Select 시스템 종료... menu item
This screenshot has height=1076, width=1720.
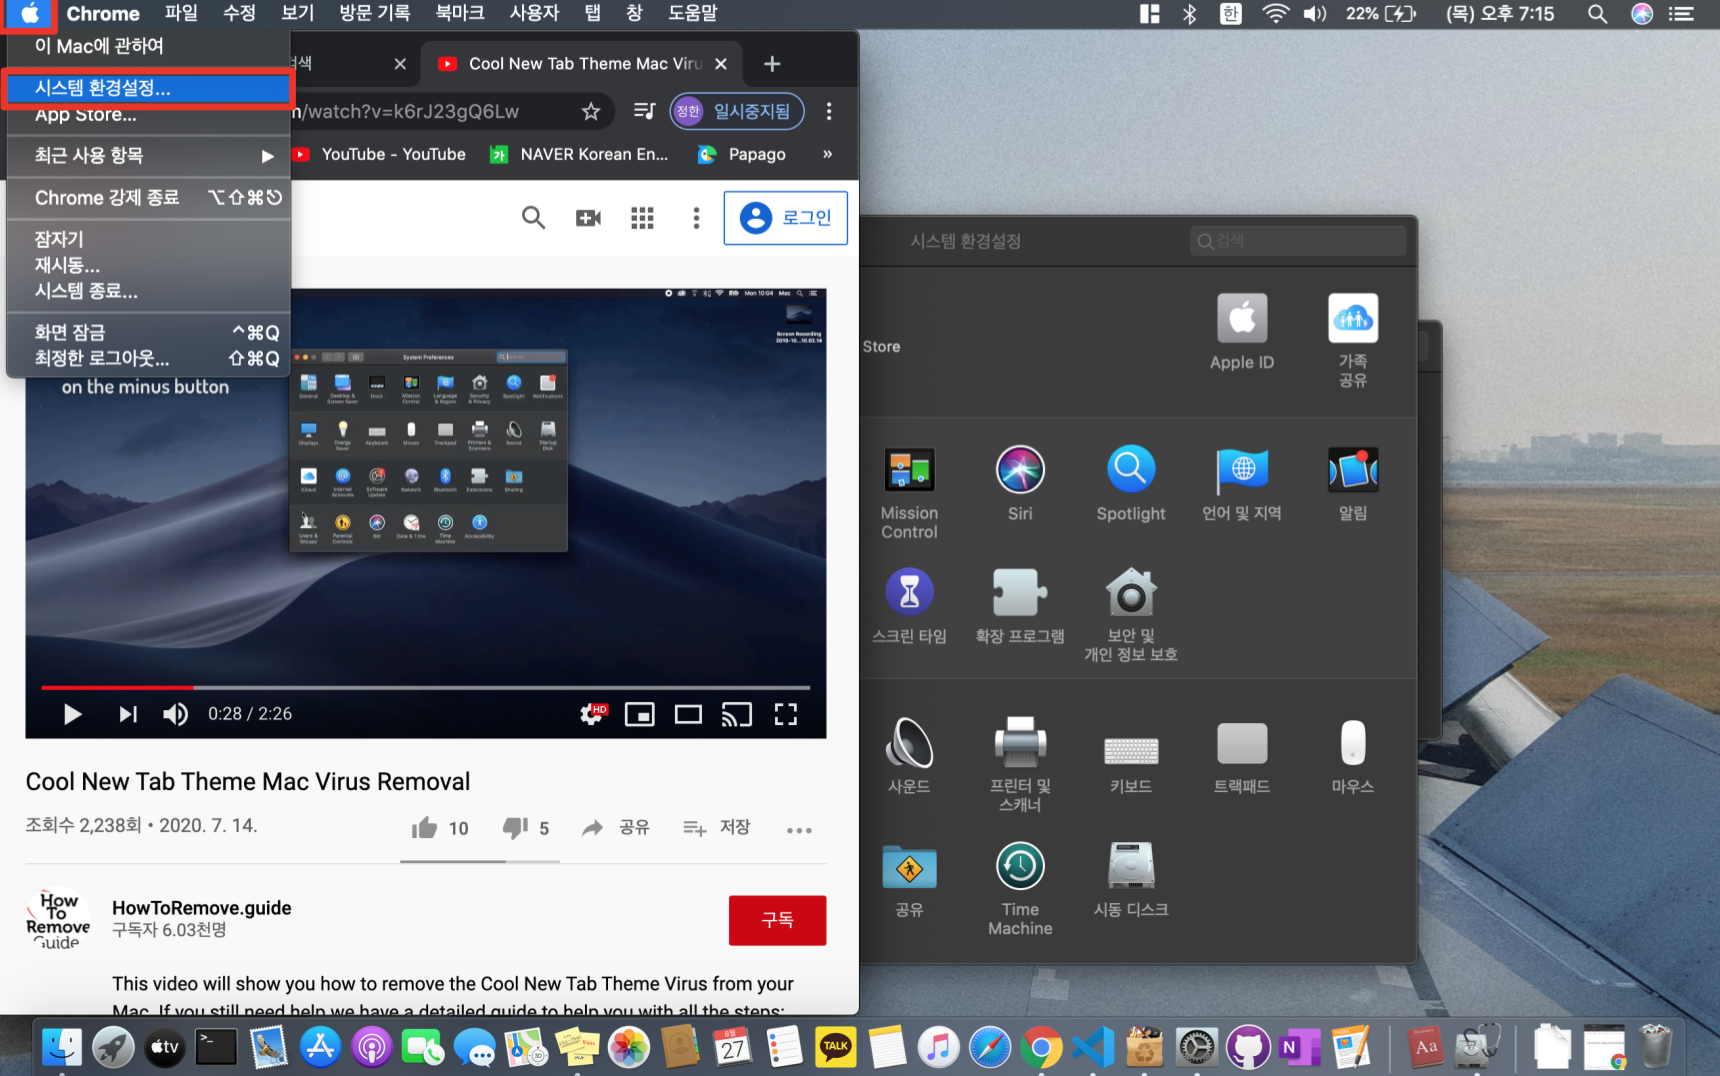click(x=148, y=291)
